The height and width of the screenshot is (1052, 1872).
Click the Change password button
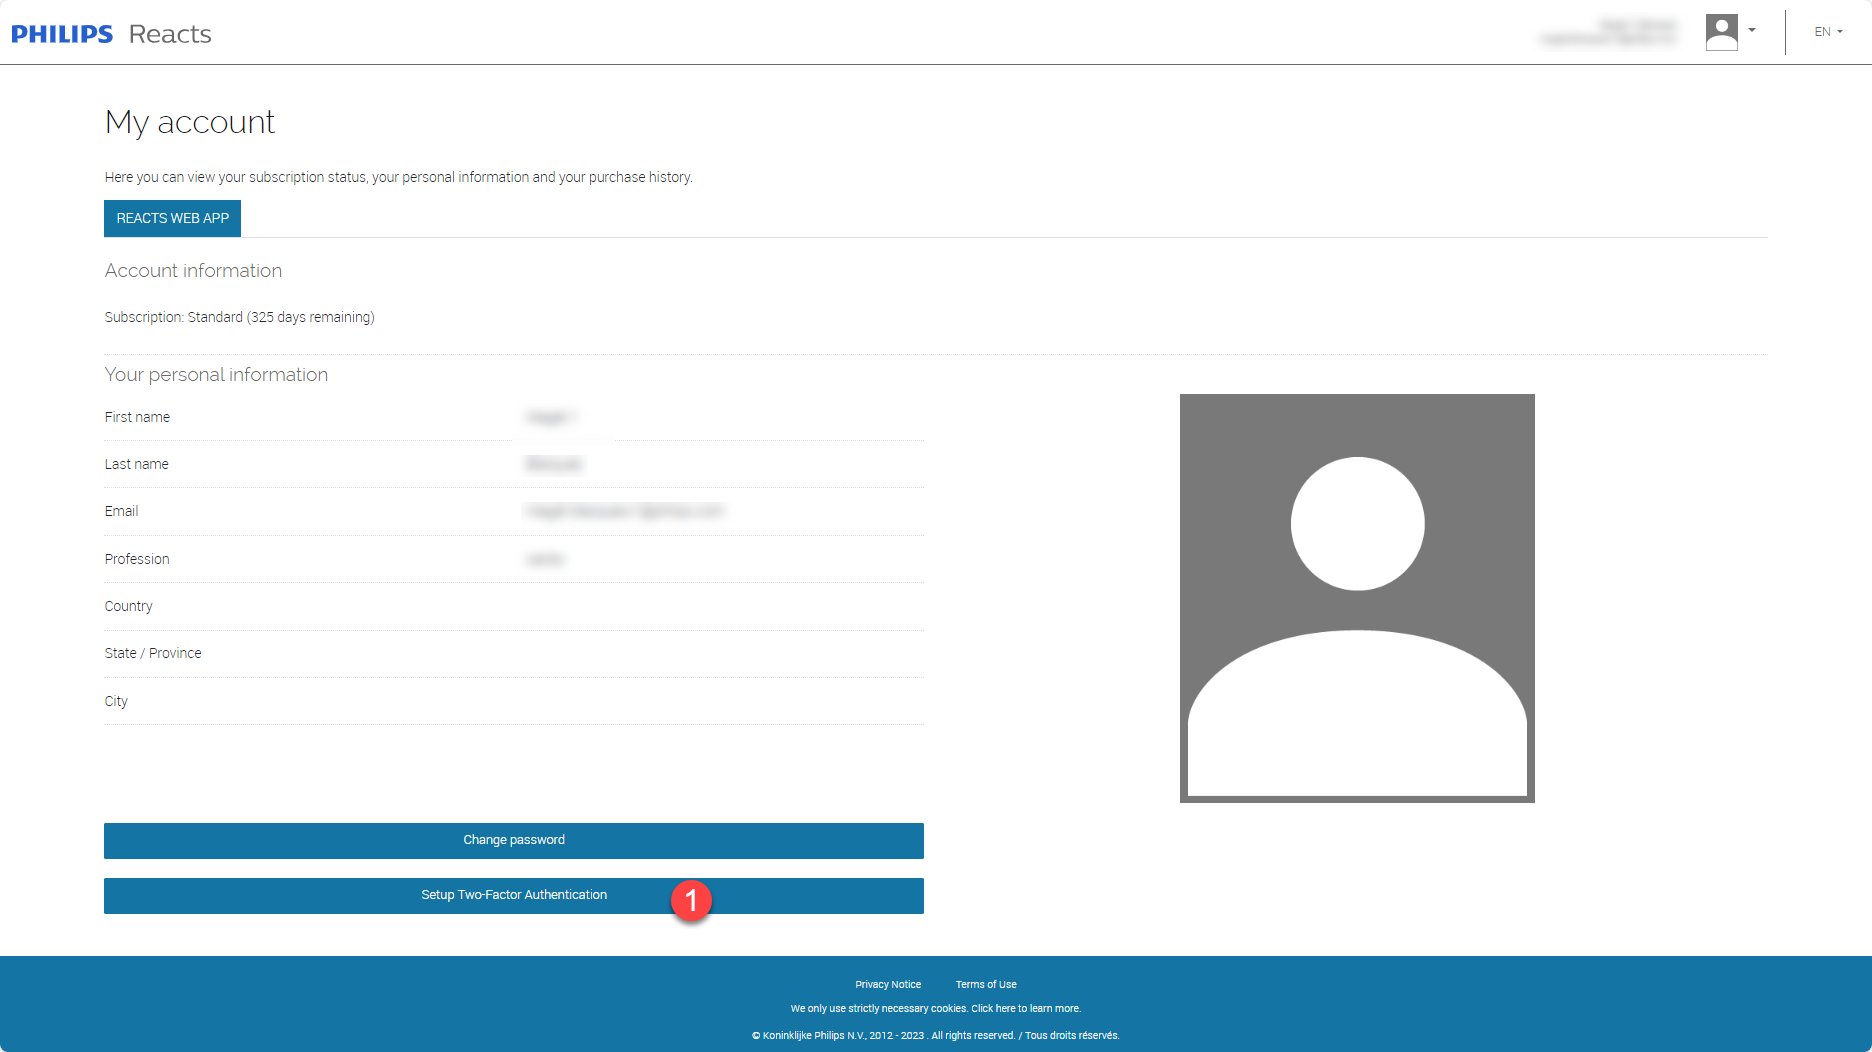(x=514, y=840)
